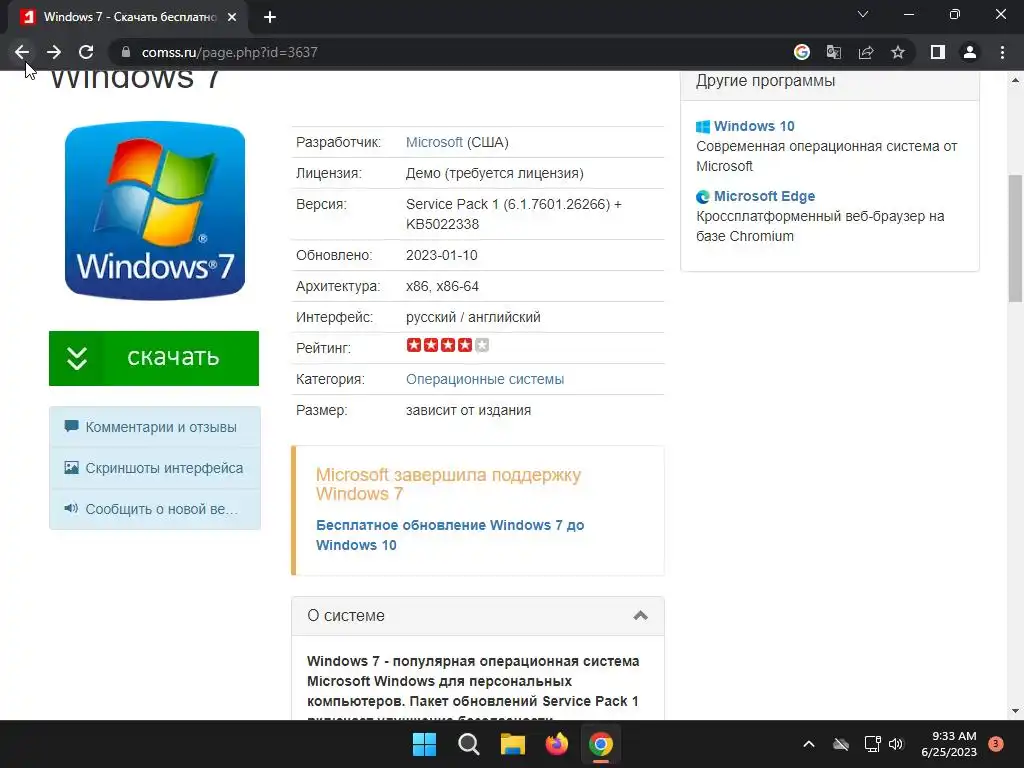Open the Windows 10 sidebar link
1024x768 pixels.
pyautogui.click(x=754, y=126)
